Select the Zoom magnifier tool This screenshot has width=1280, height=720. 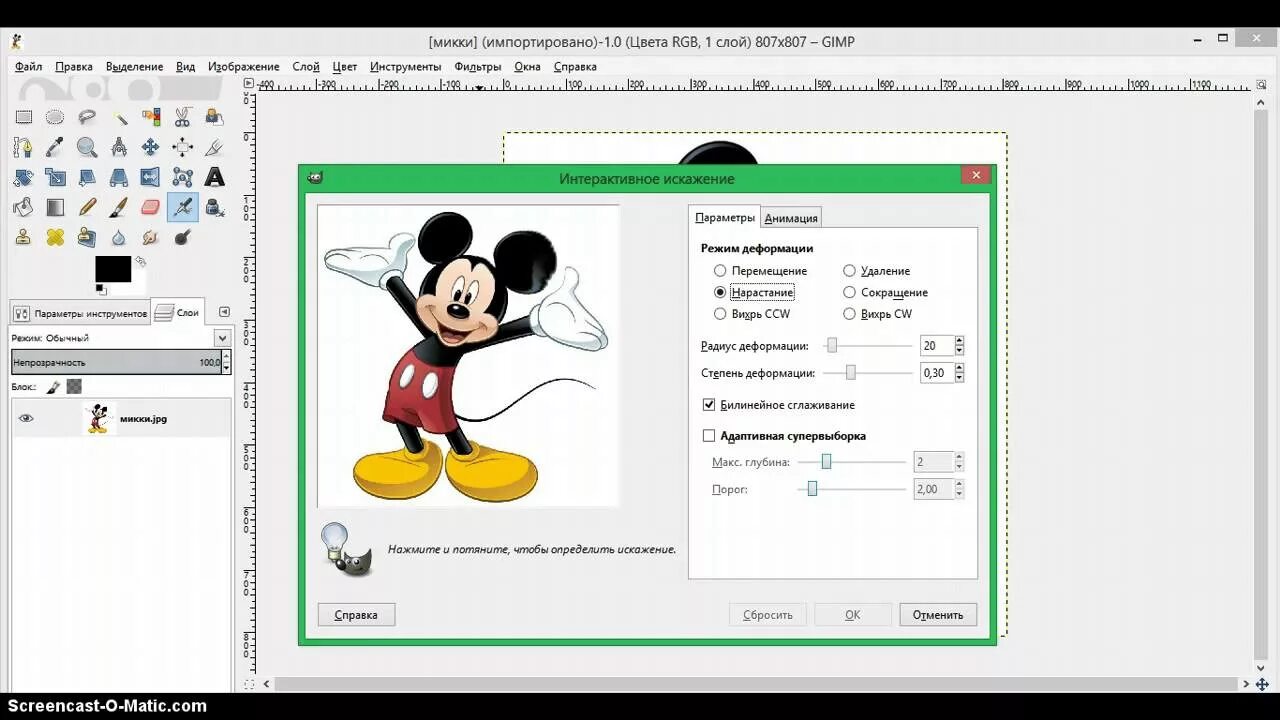(87, 148)
